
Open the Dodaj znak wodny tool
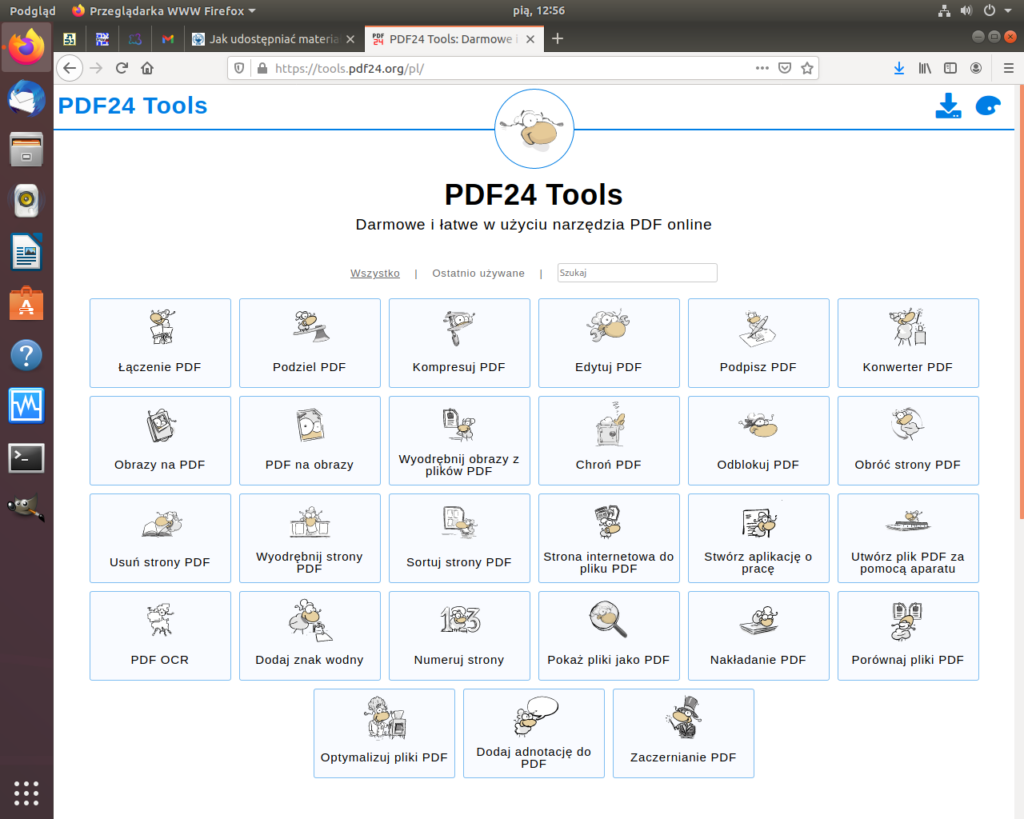pos(310,636)
